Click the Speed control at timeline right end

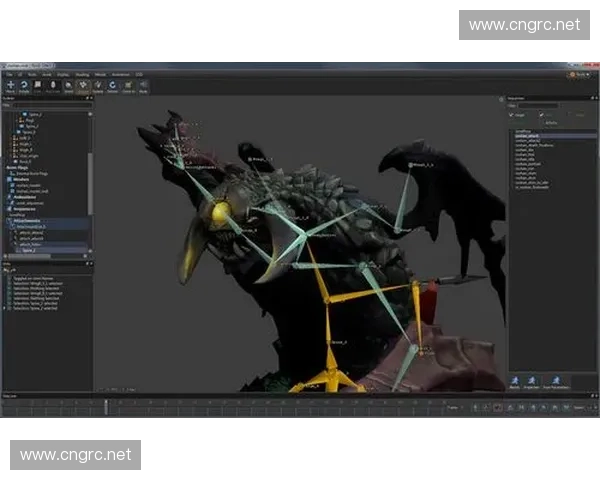585,408
